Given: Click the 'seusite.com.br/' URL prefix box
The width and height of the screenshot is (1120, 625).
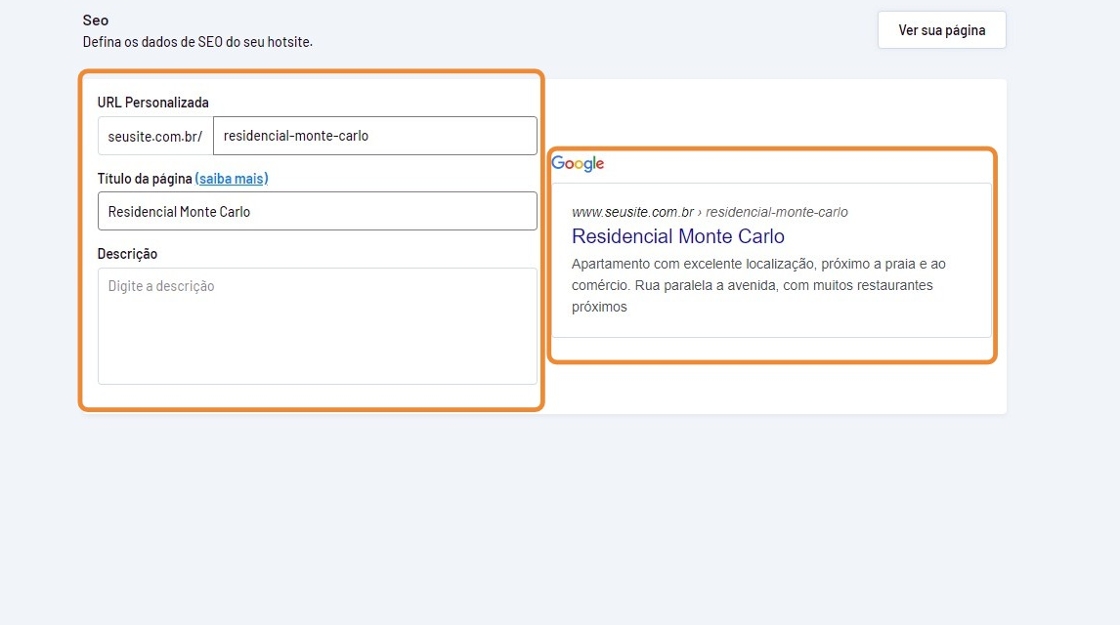Looking at the screenshot, I should point(155,136).
